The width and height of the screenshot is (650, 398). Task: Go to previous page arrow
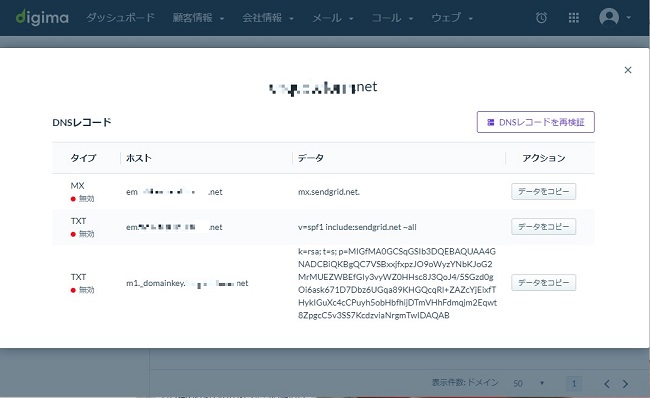tap(606, 384)
